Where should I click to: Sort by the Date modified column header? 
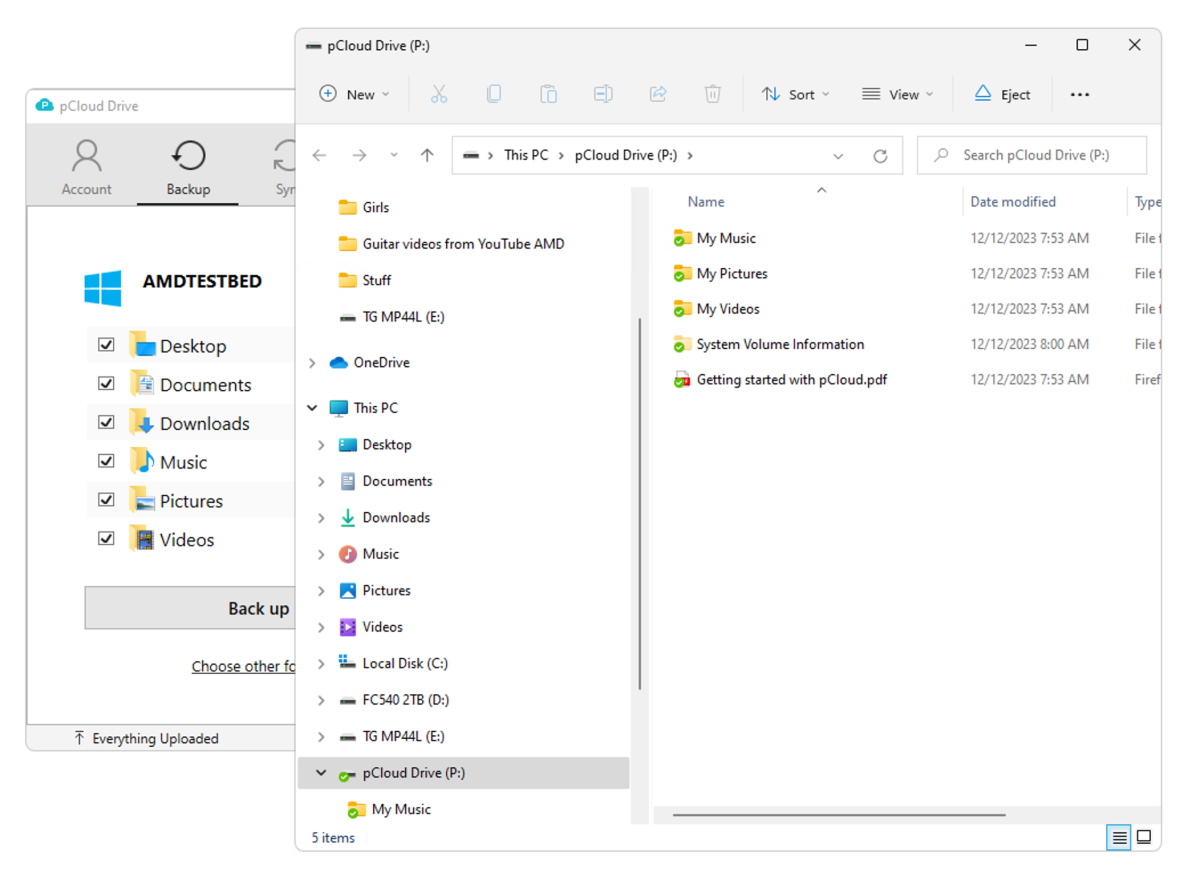click(1013, 202)
